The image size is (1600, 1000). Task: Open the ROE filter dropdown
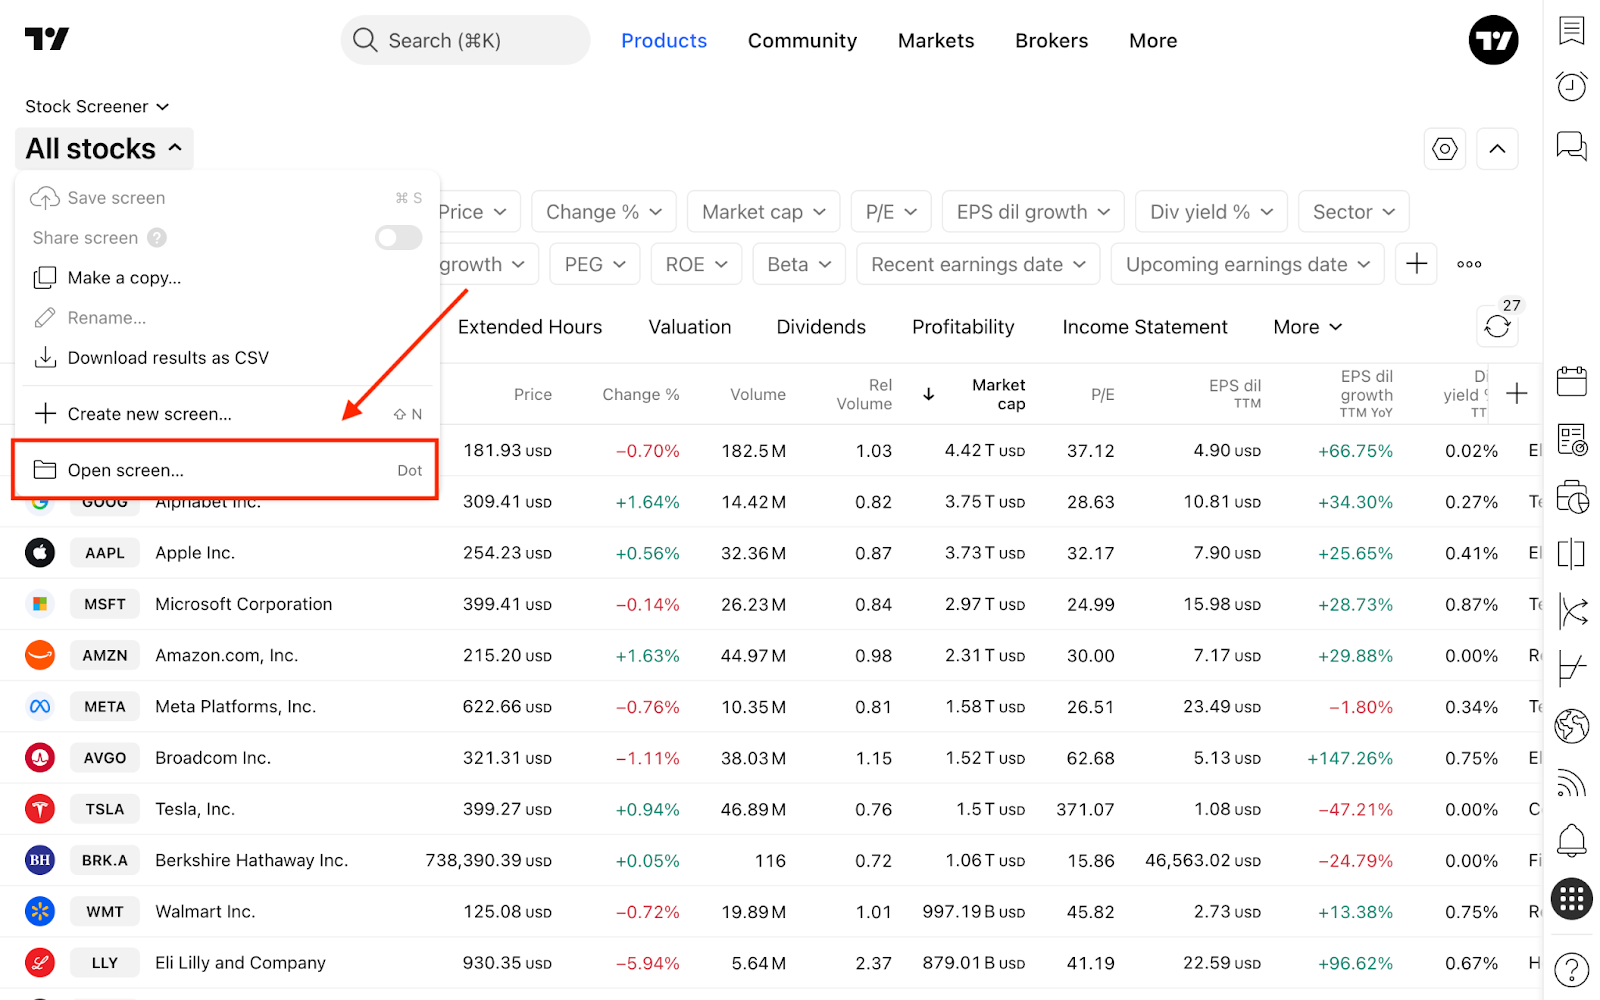(x=696, y=264)
